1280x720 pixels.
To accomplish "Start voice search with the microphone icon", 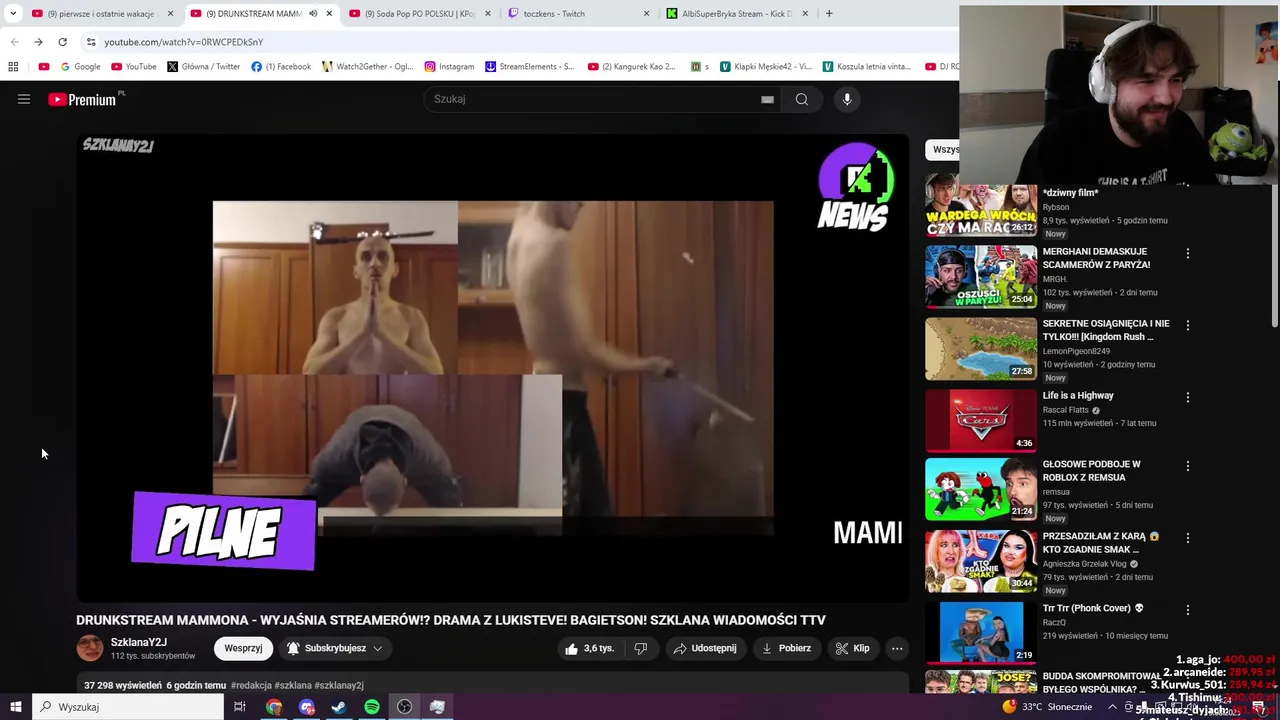I will tap(847, 99).
